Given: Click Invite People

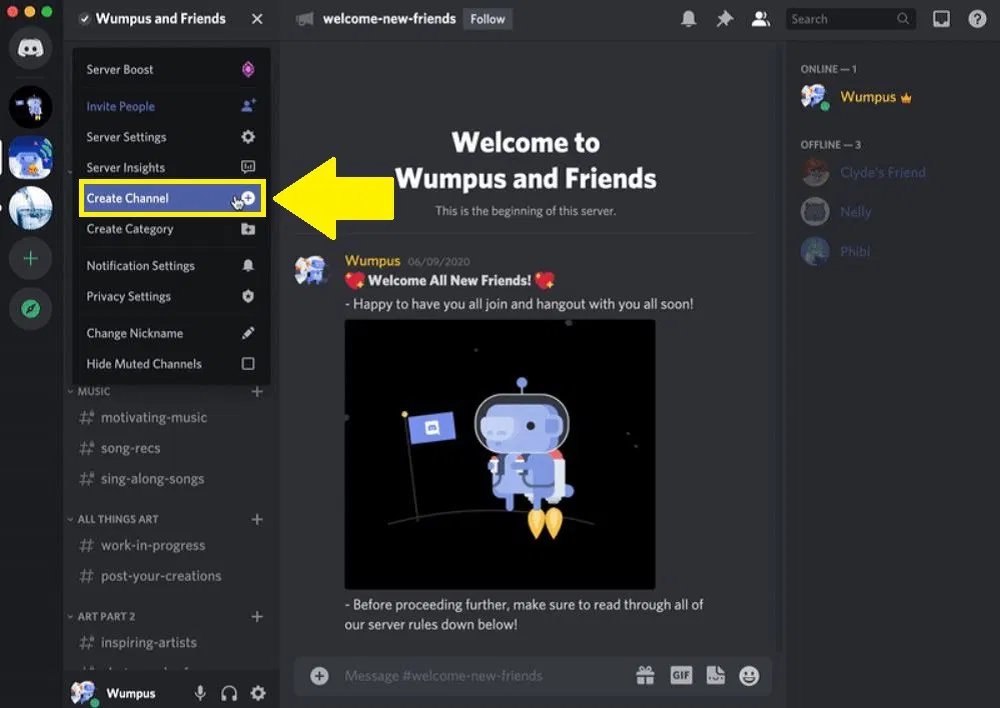Looking at the screenshot, I should (x=120, y=106).
